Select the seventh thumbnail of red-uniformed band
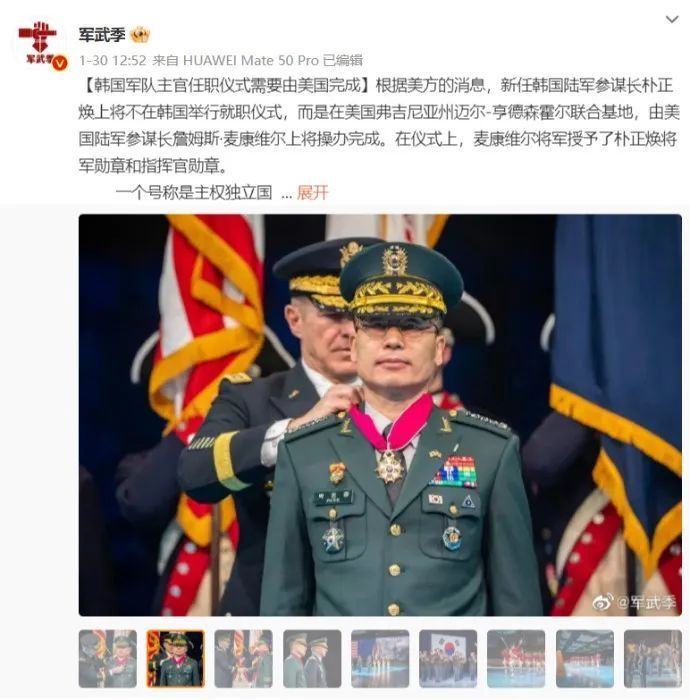 pos(516,658)
